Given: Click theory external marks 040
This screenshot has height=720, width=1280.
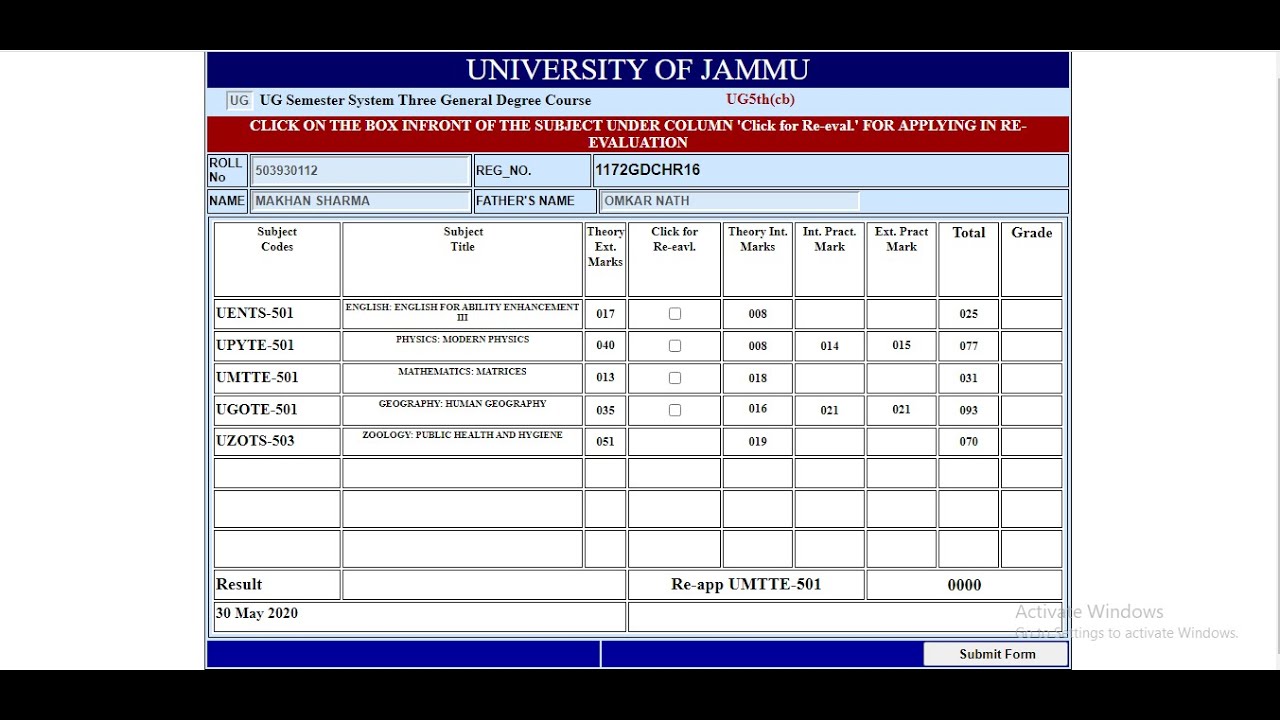Looking at the screenshot, I should coord(605,346).
